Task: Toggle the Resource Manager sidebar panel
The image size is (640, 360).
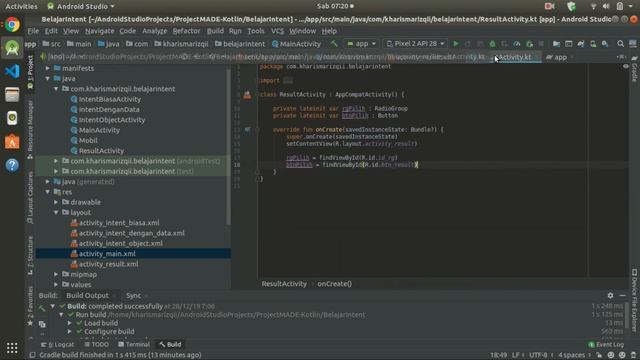Action: click(30, 129)
